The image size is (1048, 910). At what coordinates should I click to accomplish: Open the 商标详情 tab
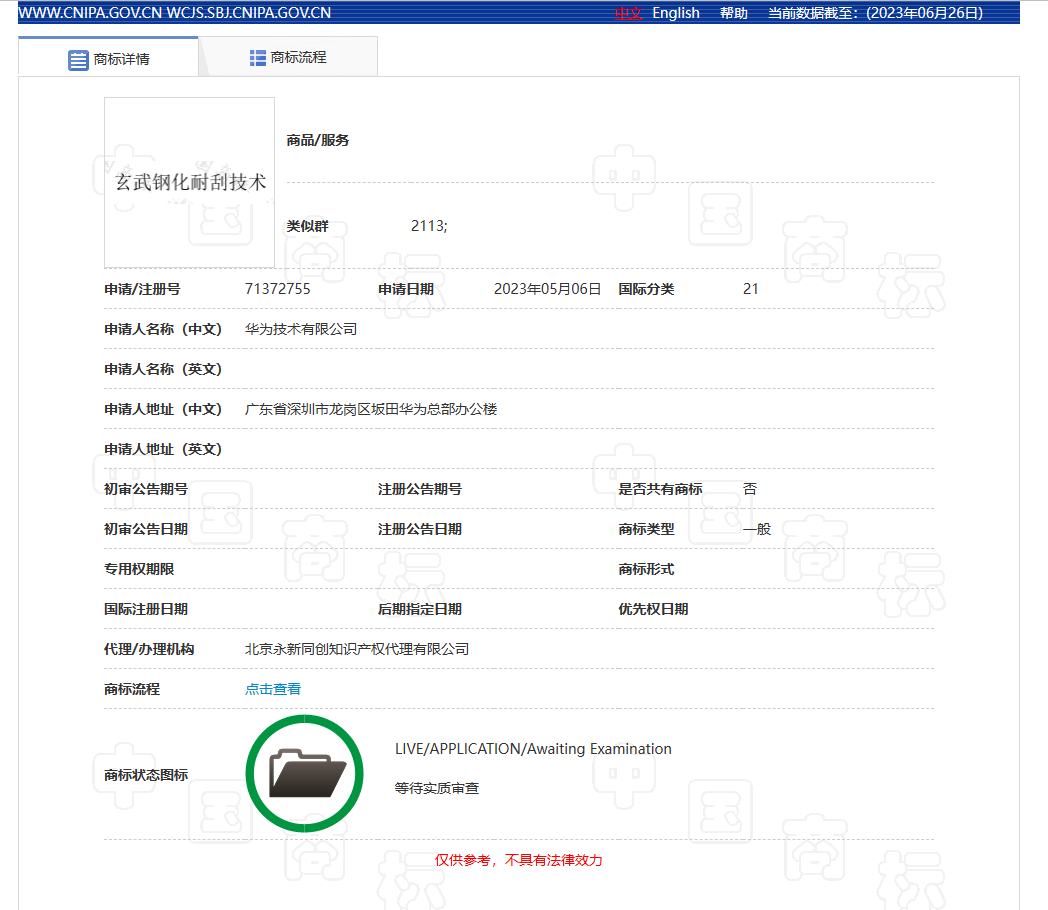(108, 57)
